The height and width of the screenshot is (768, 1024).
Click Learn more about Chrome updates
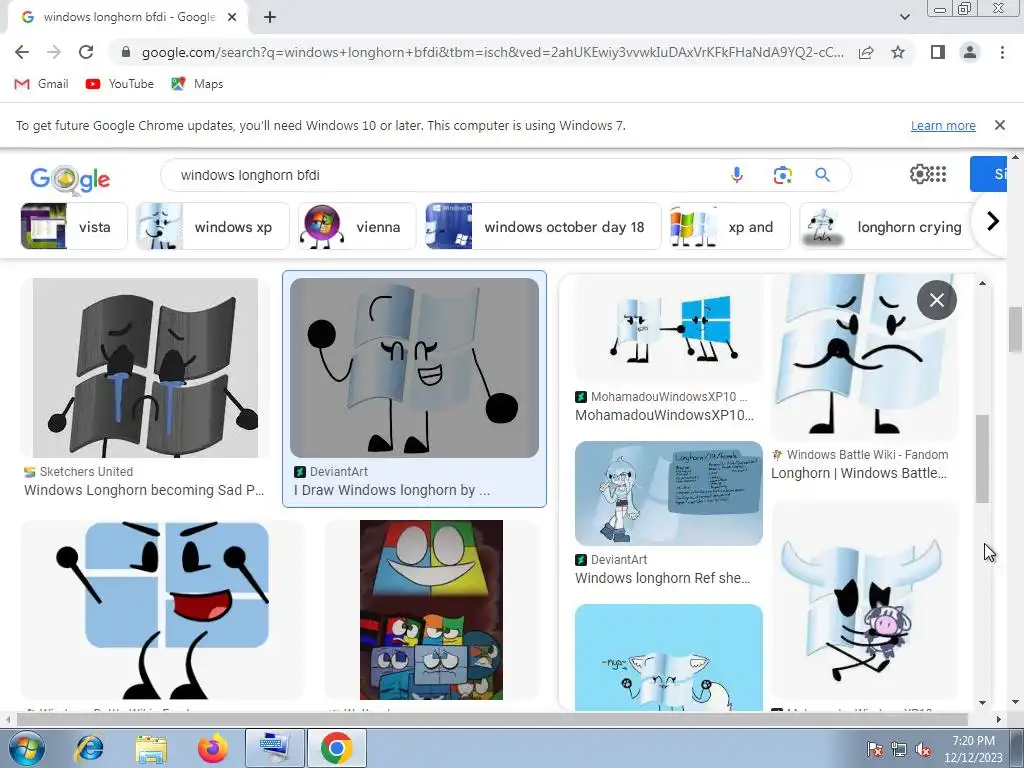pos(943,125)
